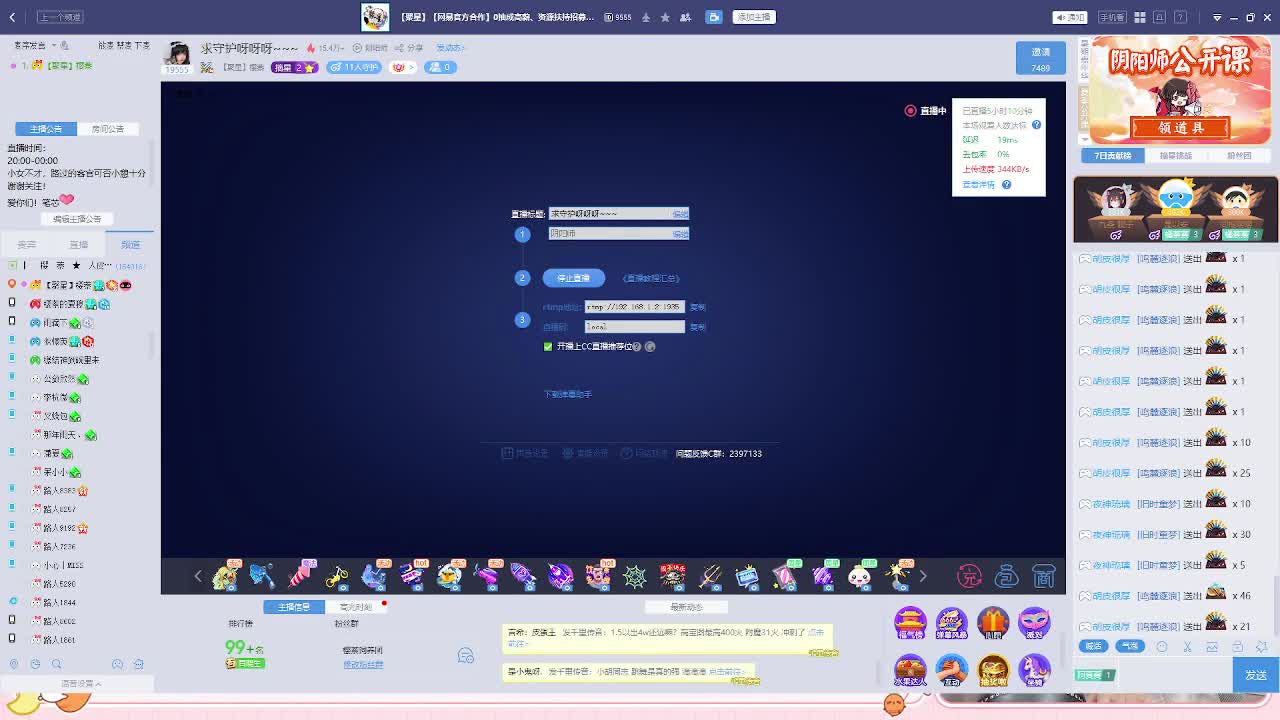The width and height of the screenshot is (1280, 720).
Task: Toggle the 开播上CC直播推荐位 checkbox
Action: [x=548, y=346]
